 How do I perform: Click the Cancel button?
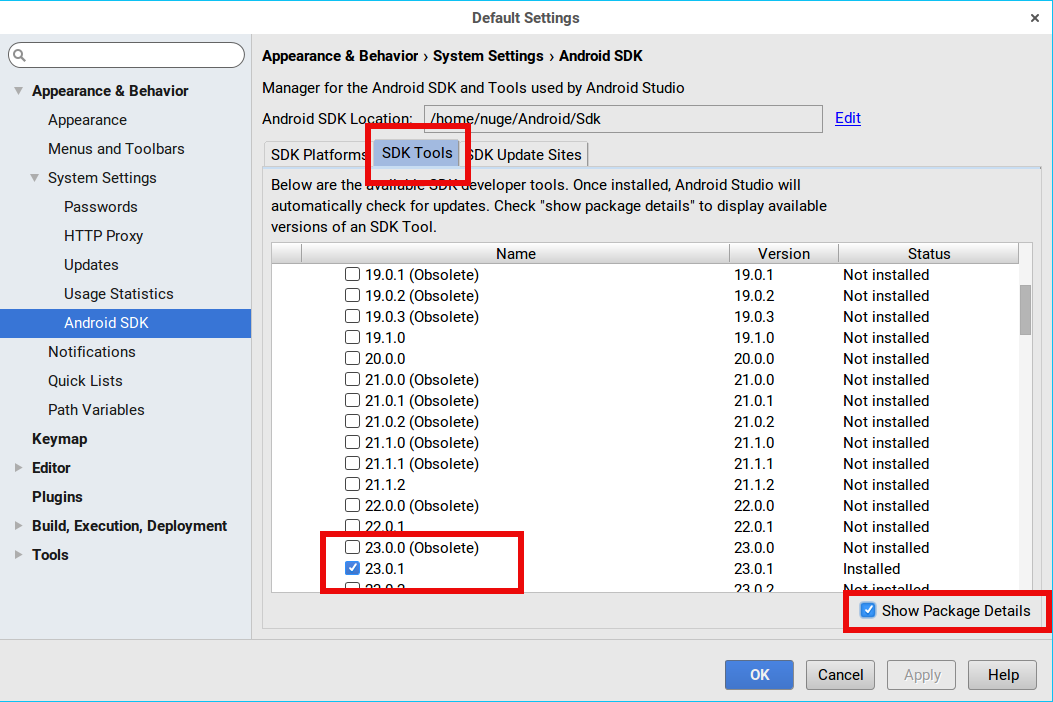(x=840, y=675)
